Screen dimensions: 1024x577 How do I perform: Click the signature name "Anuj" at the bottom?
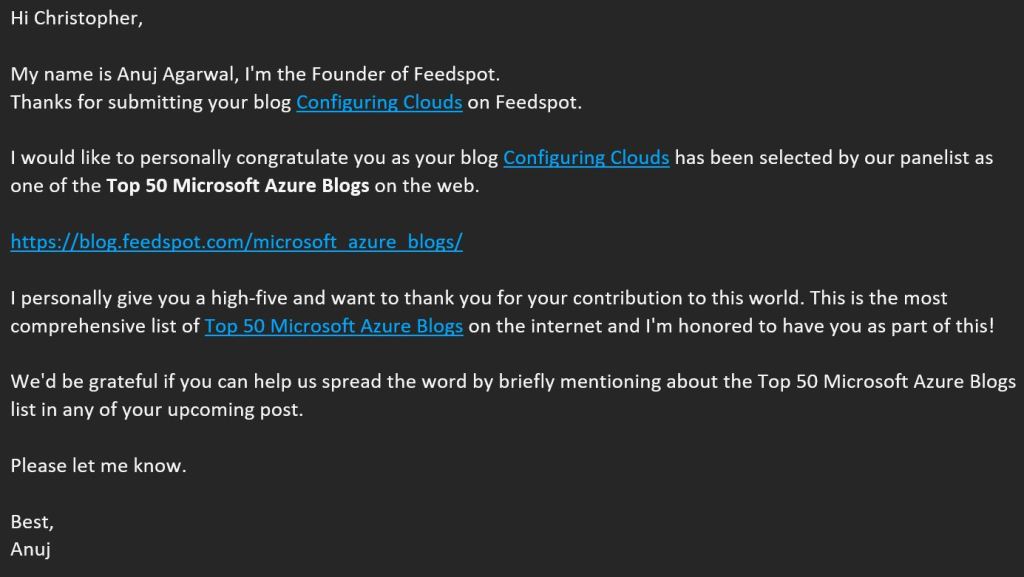point(30,549)
